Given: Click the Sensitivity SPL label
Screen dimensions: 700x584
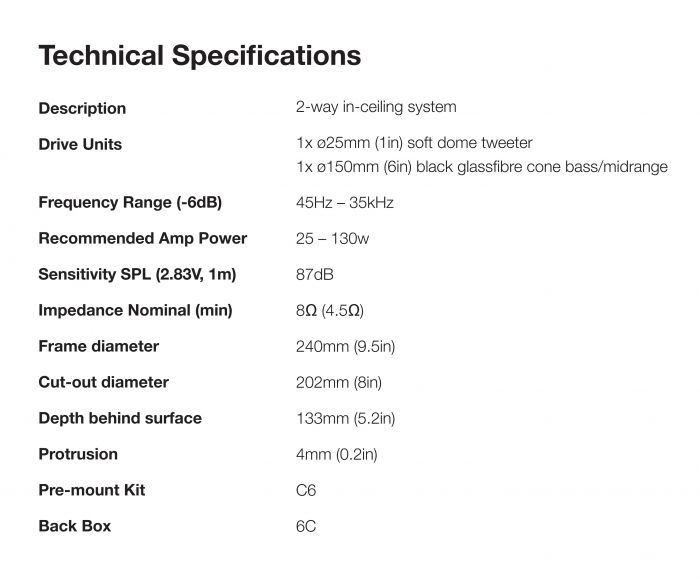Looking at the screenshot, I should coord(137,274).
